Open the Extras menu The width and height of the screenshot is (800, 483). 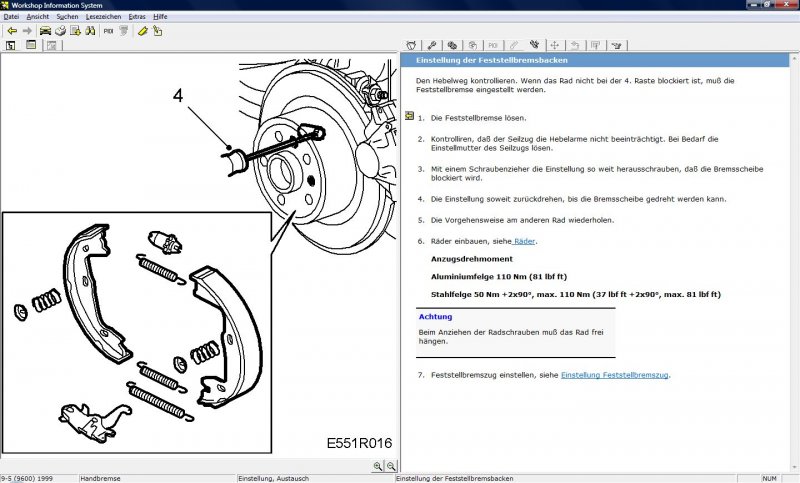click(137, 17)
